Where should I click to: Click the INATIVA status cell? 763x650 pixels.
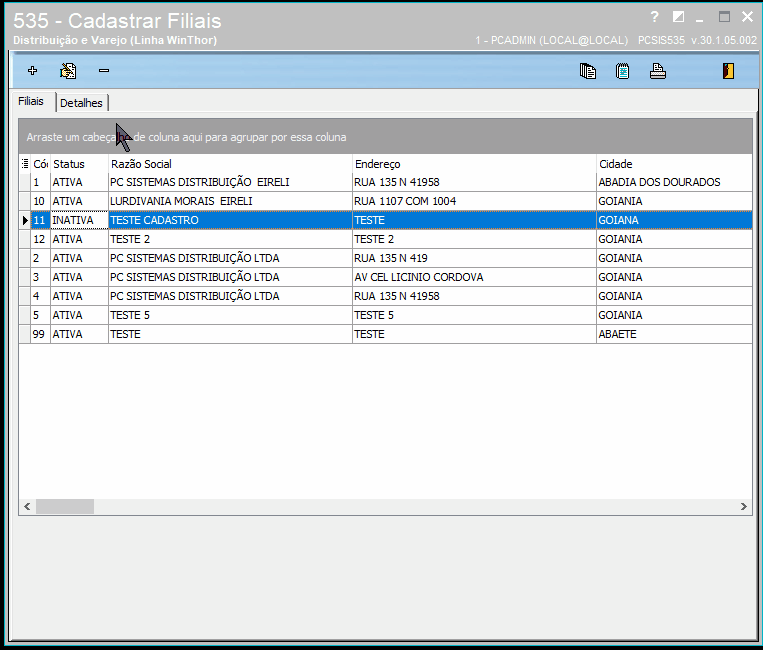(x=79, y=220)
